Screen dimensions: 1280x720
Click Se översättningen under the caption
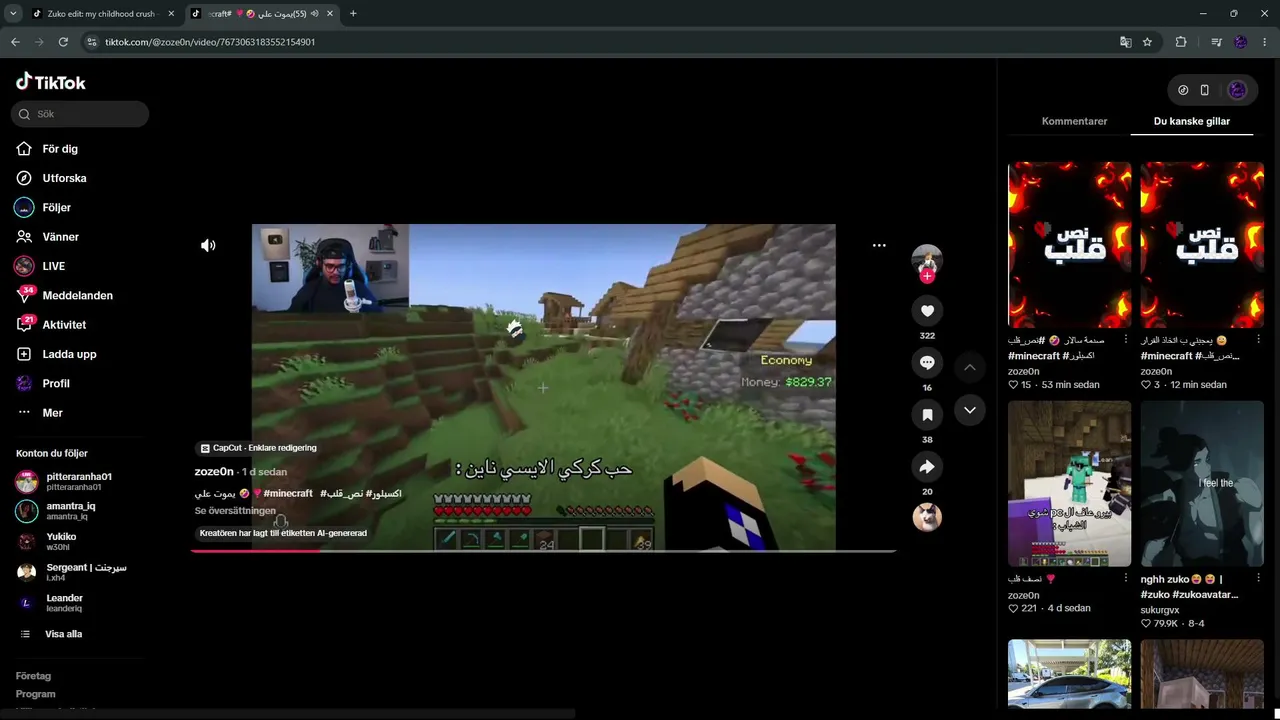(x=235, y=511)
